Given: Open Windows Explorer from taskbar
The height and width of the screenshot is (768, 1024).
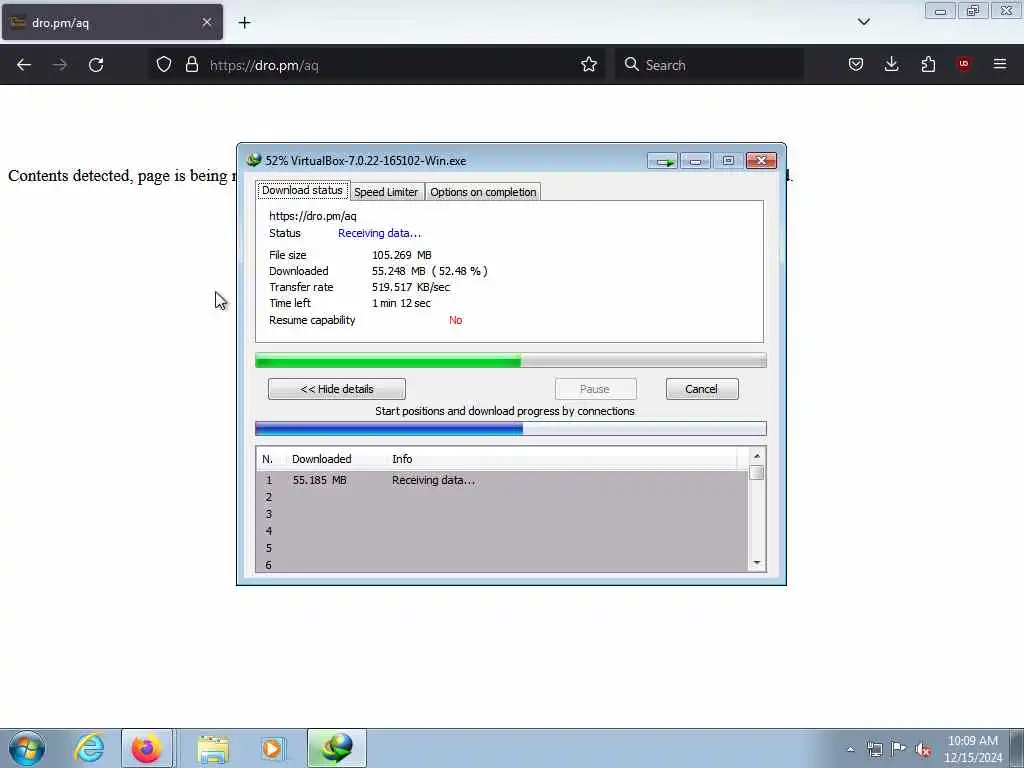Looking at the screenshot, I should (213, 748).
